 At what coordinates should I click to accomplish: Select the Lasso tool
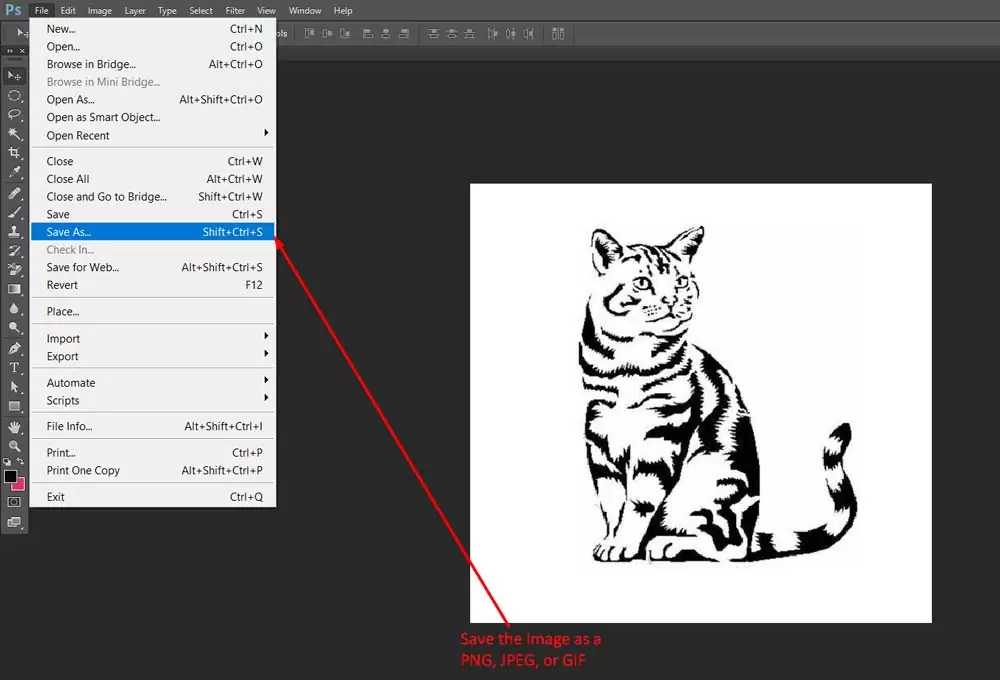pyautogui.click(x=14, y=115)
